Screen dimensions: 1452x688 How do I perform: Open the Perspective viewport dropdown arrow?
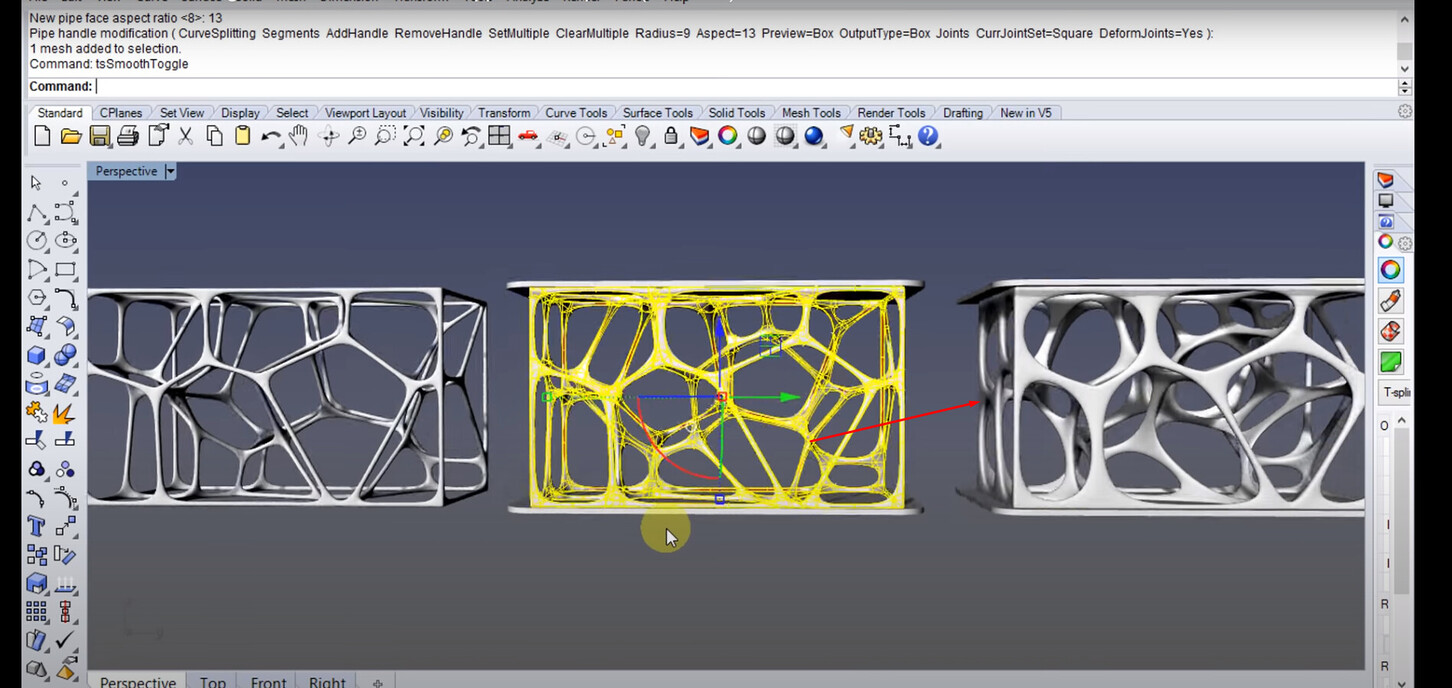point(170,172)
